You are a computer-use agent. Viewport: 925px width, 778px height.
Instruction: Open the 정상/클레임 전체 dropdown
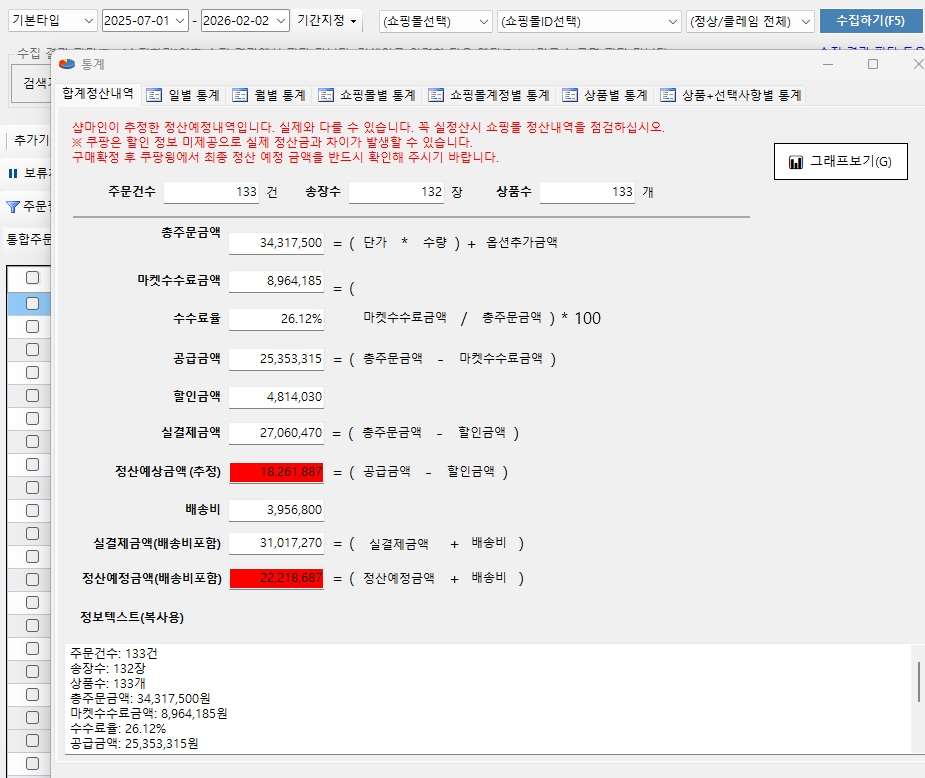[806, 21]
